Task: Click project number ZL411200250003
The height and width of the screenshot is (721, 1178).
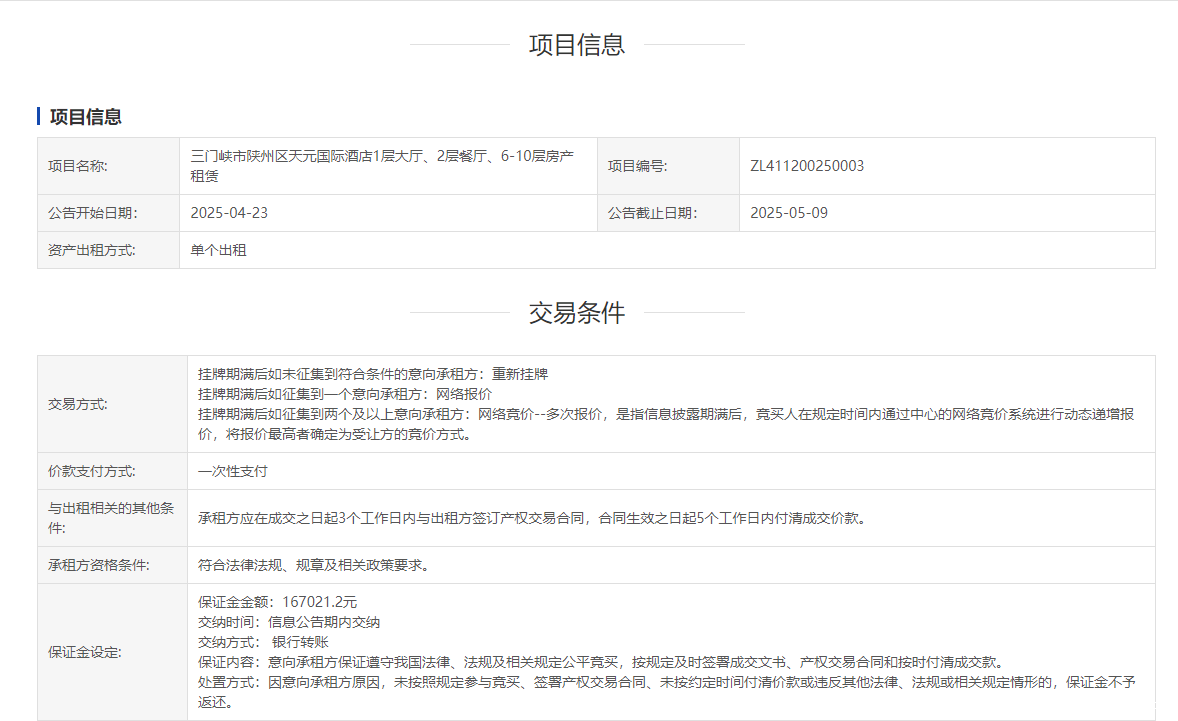Action: coord(807,166)
